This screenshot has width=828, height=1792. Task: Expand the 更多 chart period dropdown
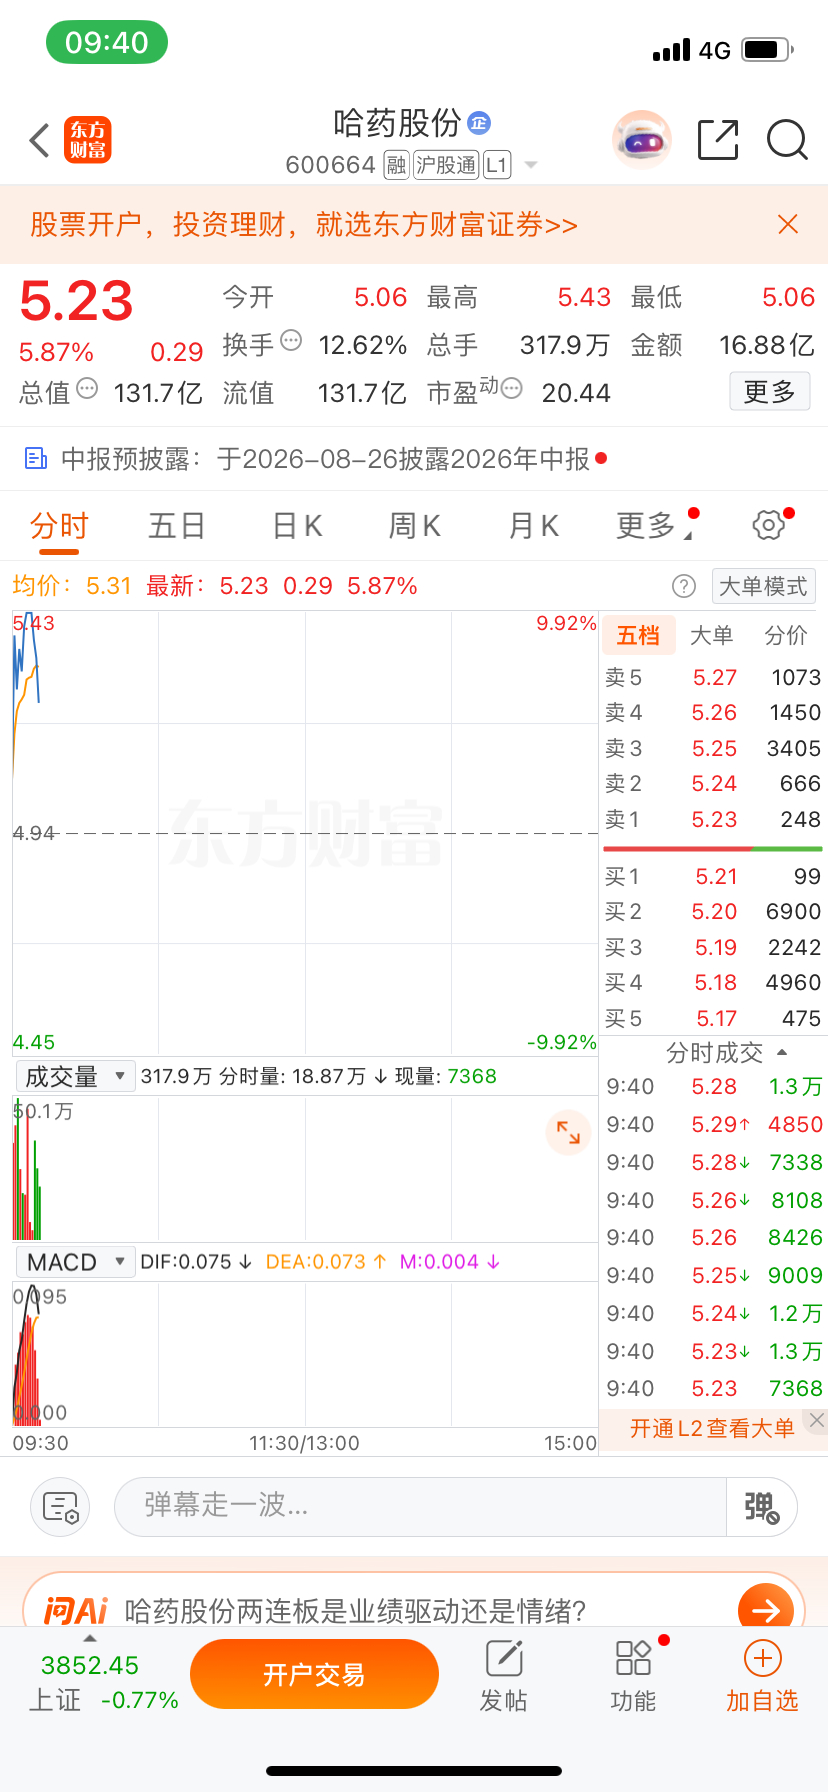pyautogui.click(x=654, y=526)
